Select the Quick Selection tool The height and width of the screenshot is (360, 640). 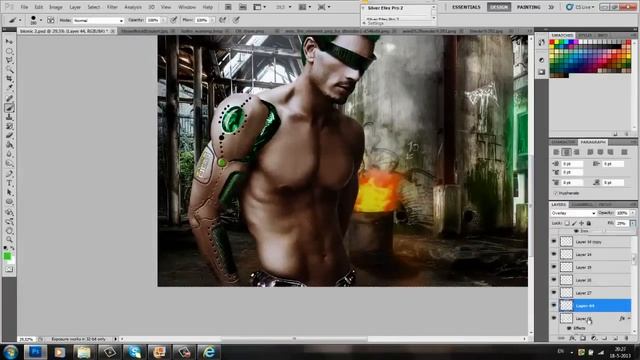[x=9, y=69]
